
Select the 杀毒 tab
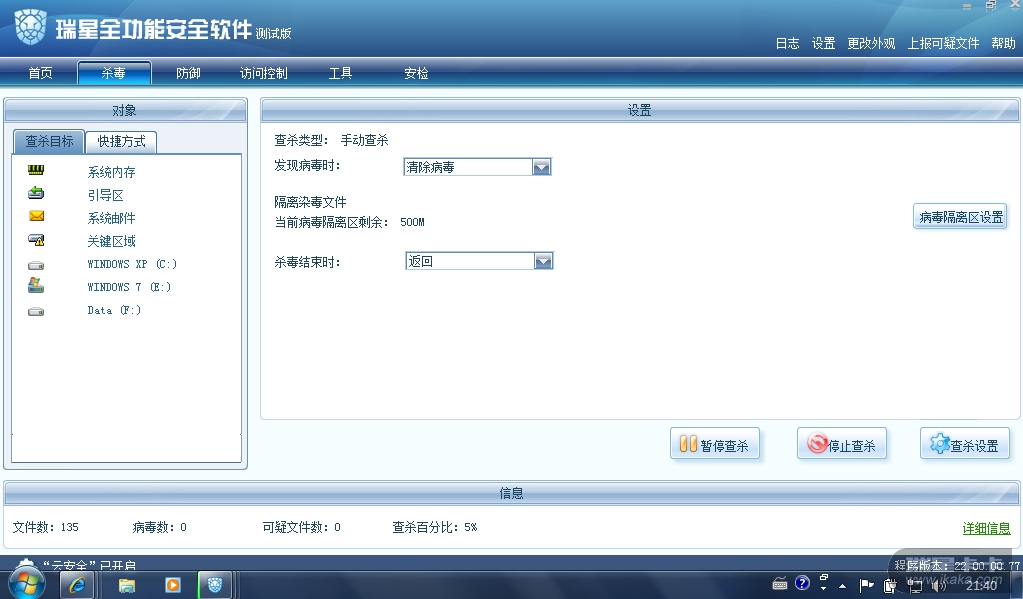click(114, 73)
